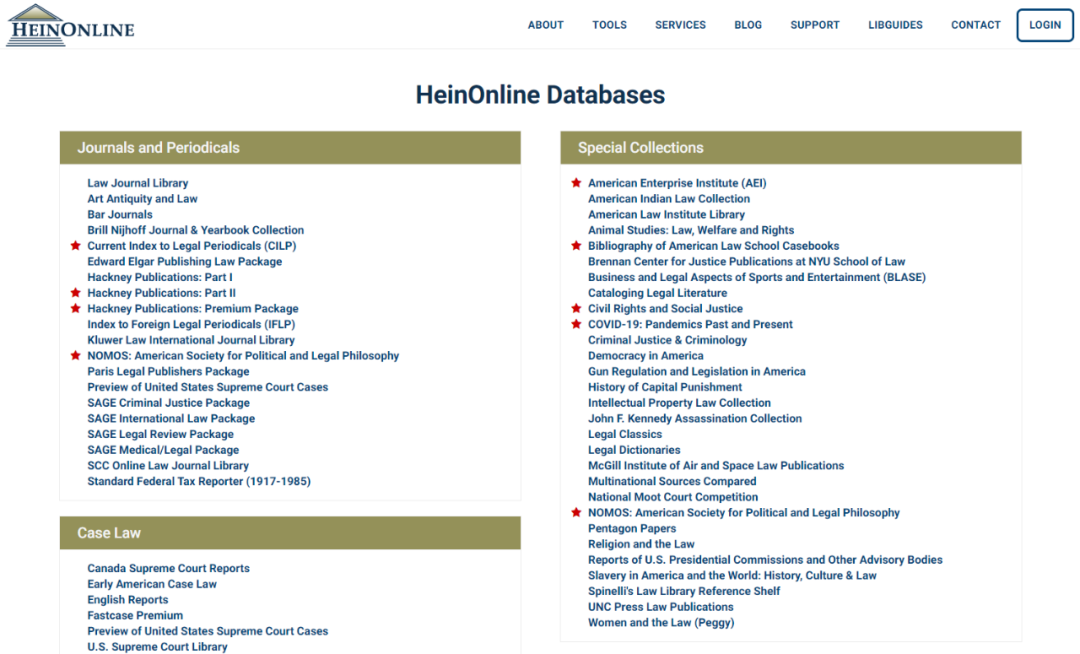Open Edward Elgar Publishing Law Package
Image resolution: width=1080 pixels, height=654 pixels.
click(x=185, y=262)
